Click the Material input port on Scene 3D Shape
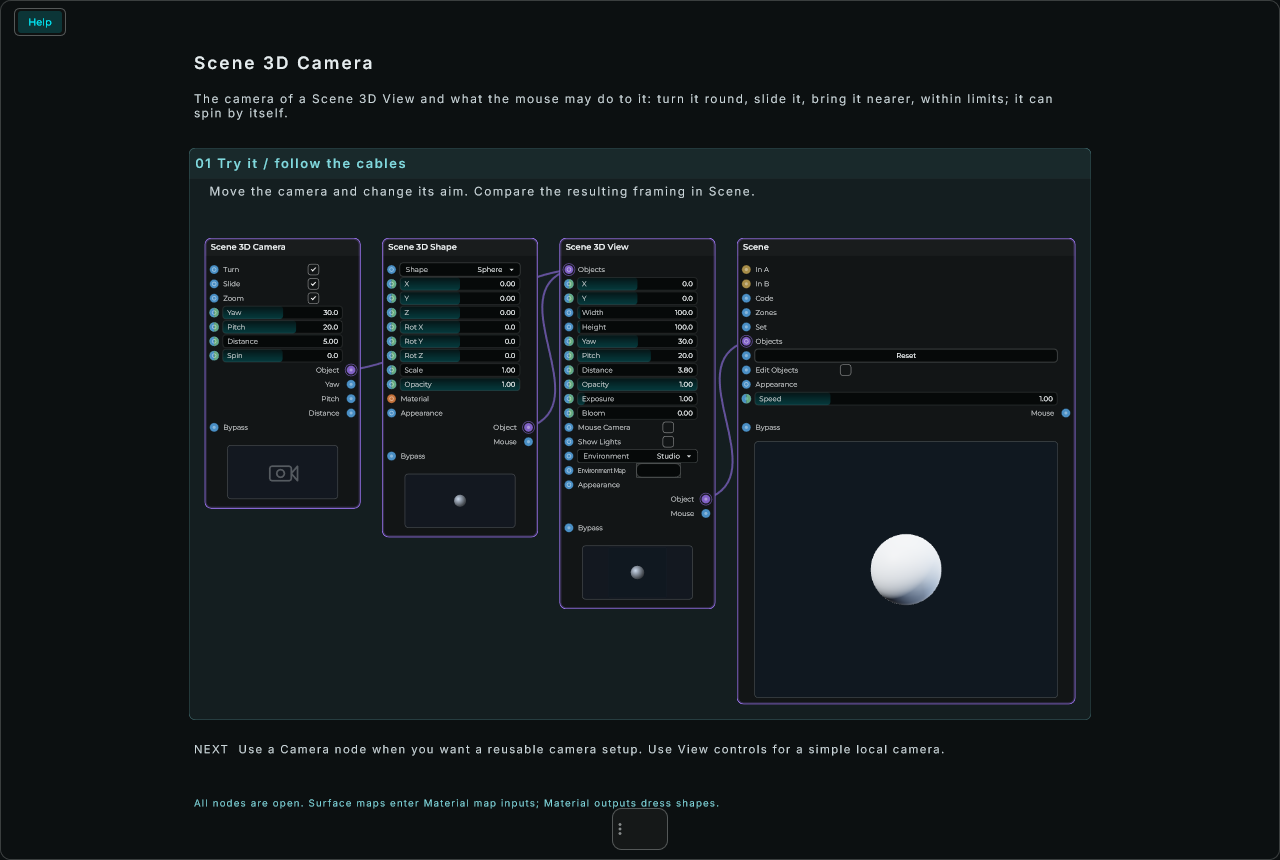The width and height of the screenshot is (1280, 860). [391, 399]
